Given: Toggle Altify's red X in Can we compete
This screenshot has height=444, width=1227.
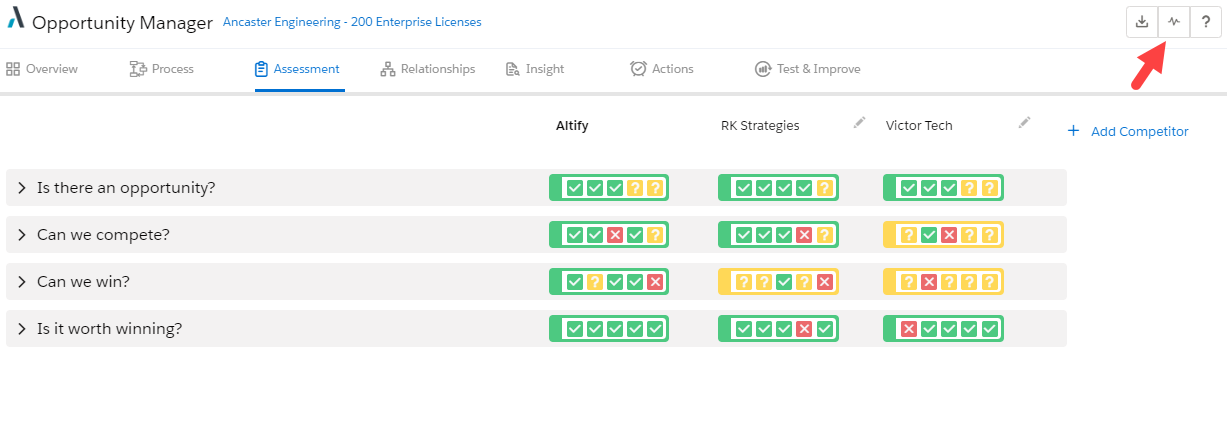Looking at the screenshot, I should 615,235.
